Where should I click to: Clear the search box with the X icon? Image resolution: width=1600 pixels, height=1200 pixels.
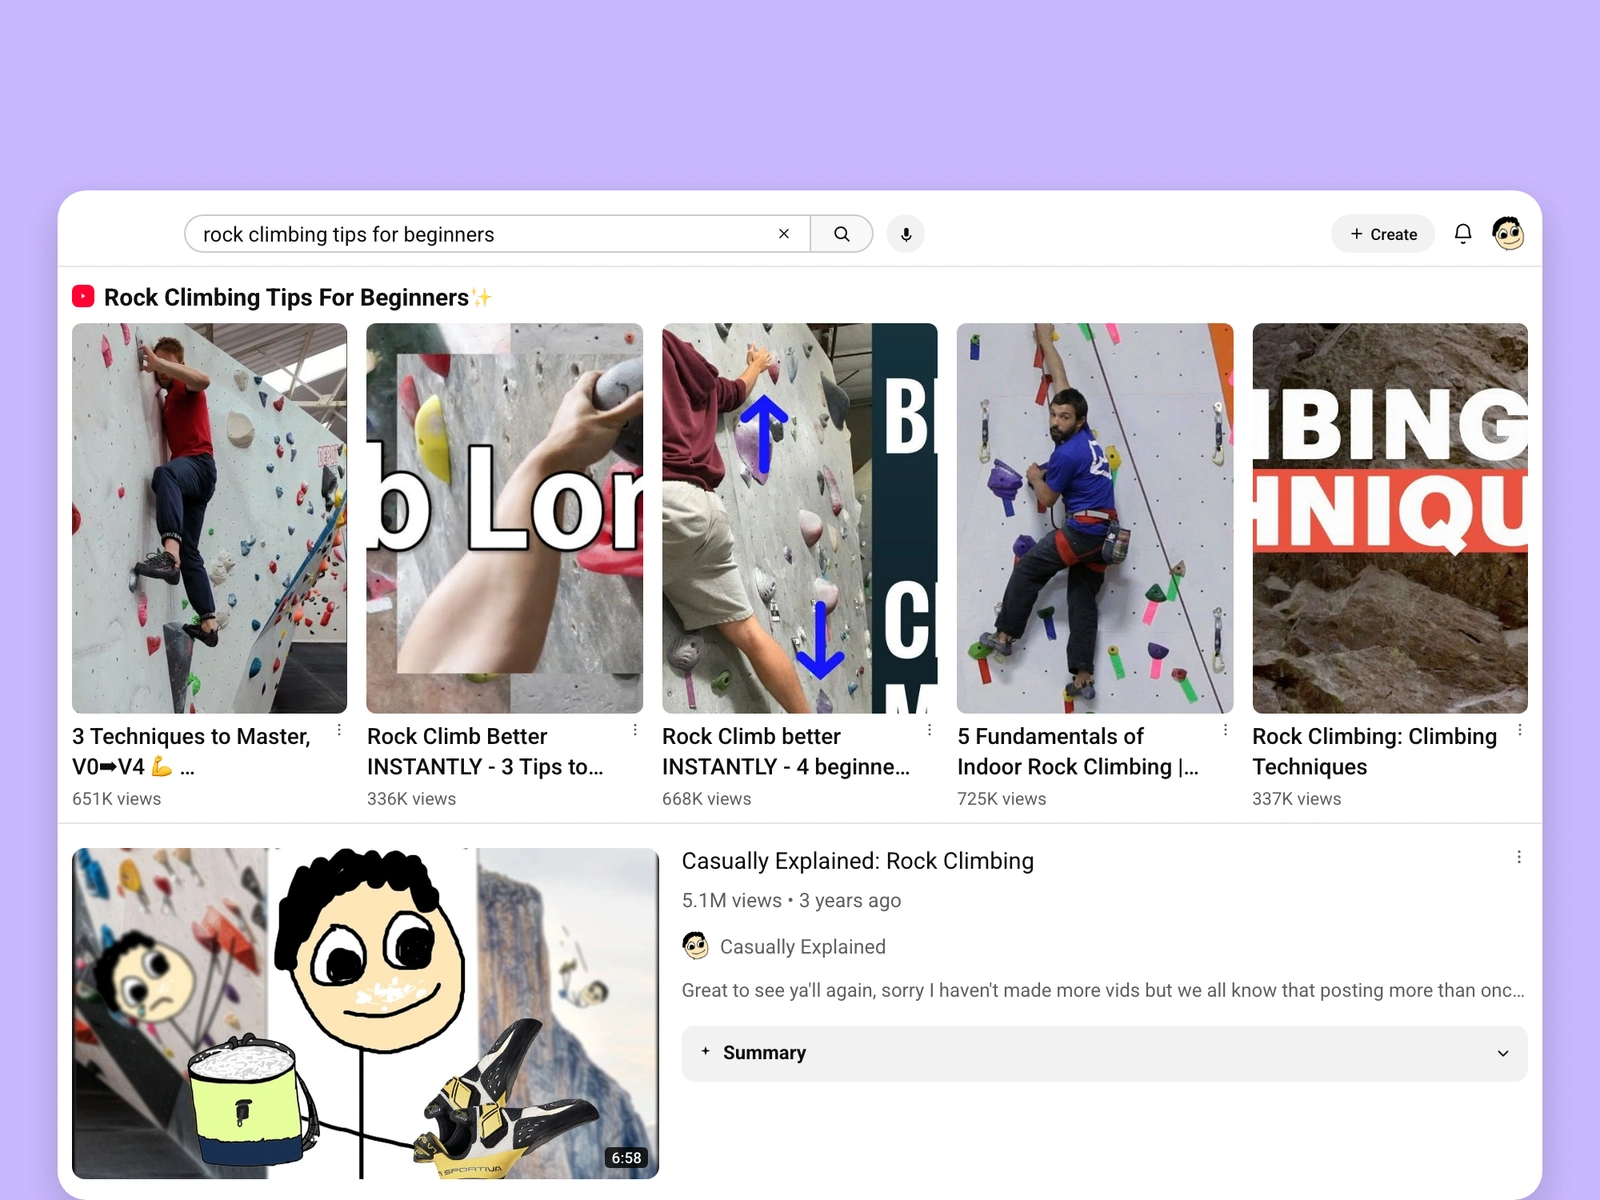coord(784,234)
